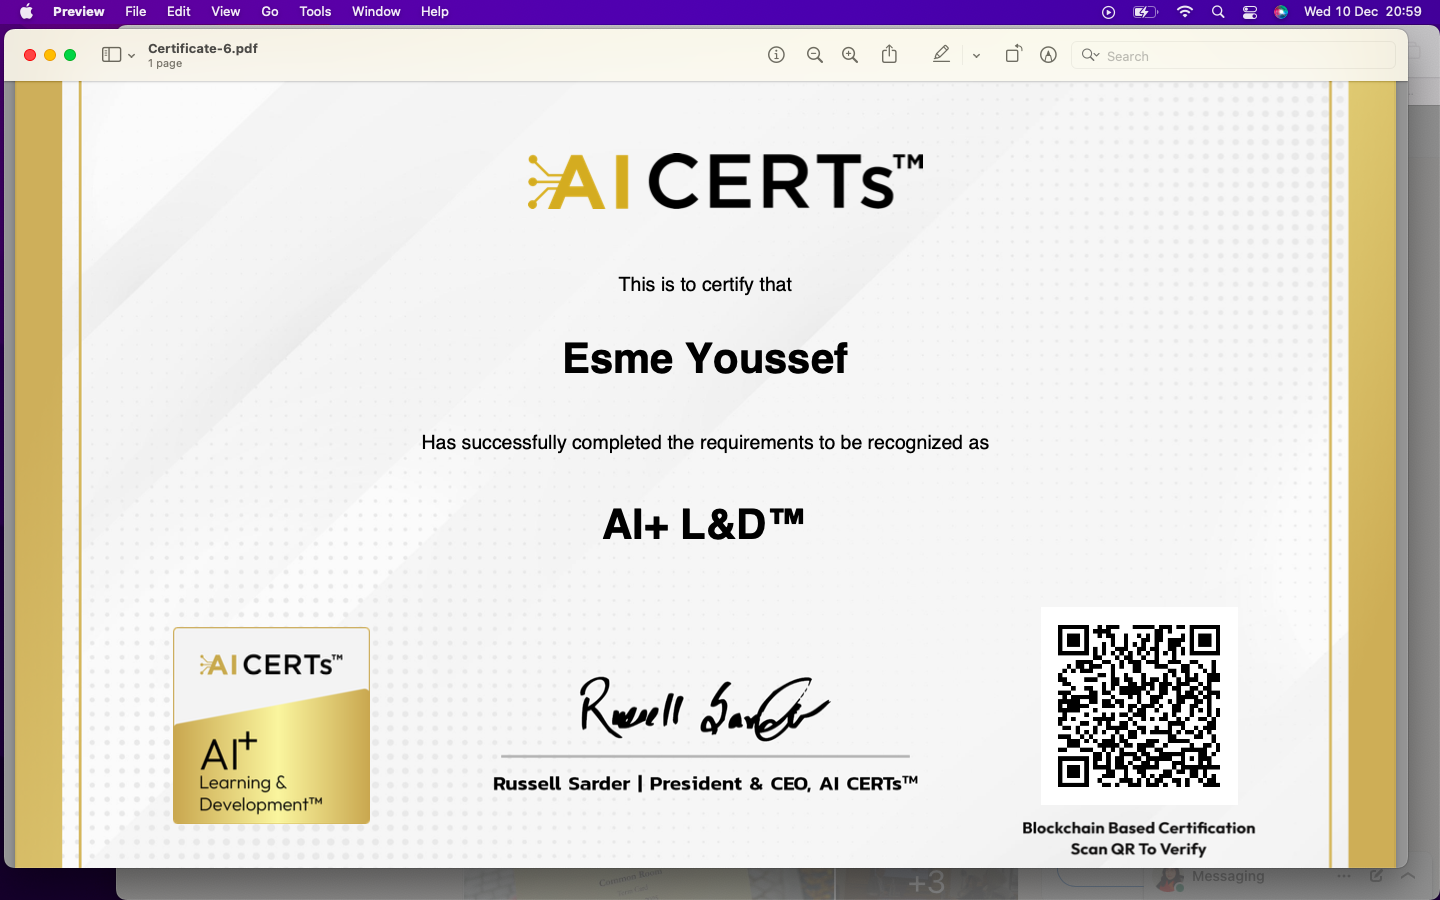Click the AI+ Learning & Development badge
The width and height of the screenshot is (1440, 900).
pos(272,726)
